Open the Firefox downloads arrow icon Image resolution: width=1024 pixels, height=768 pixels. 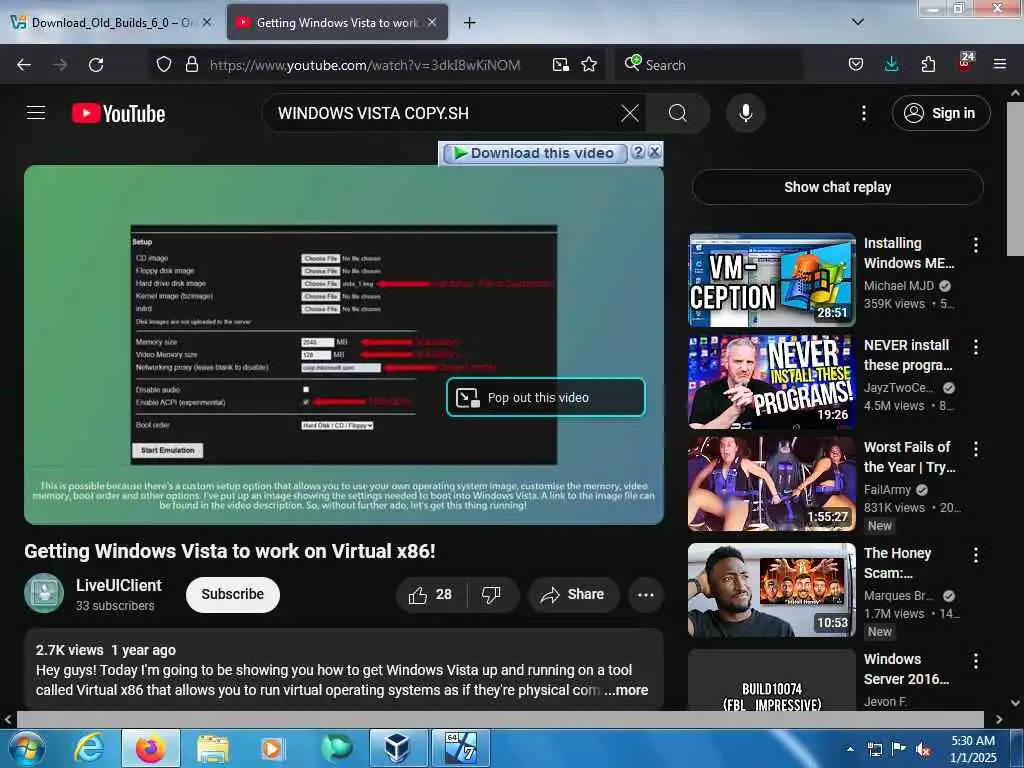point(891,65)
